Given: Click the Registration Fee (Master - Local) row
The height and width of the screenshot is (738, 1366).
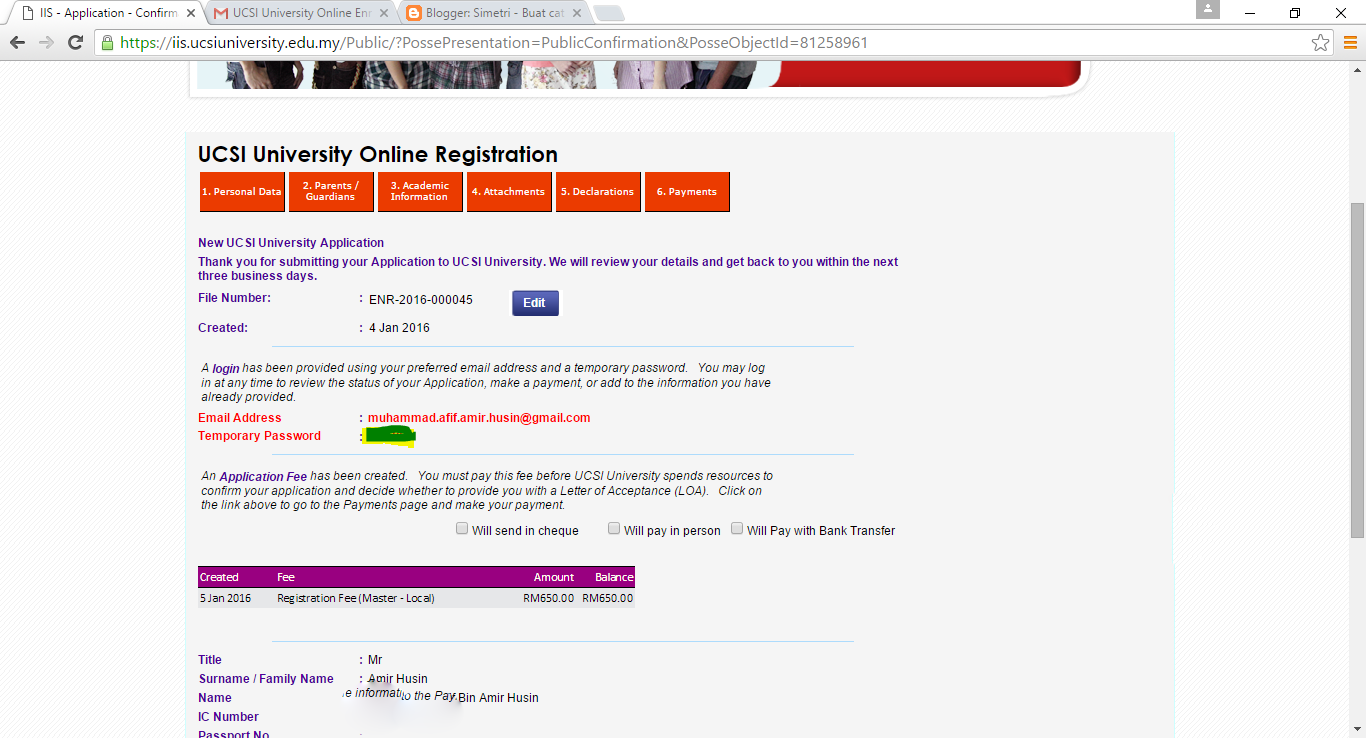Looking at the screenshot, I should 416,598.
